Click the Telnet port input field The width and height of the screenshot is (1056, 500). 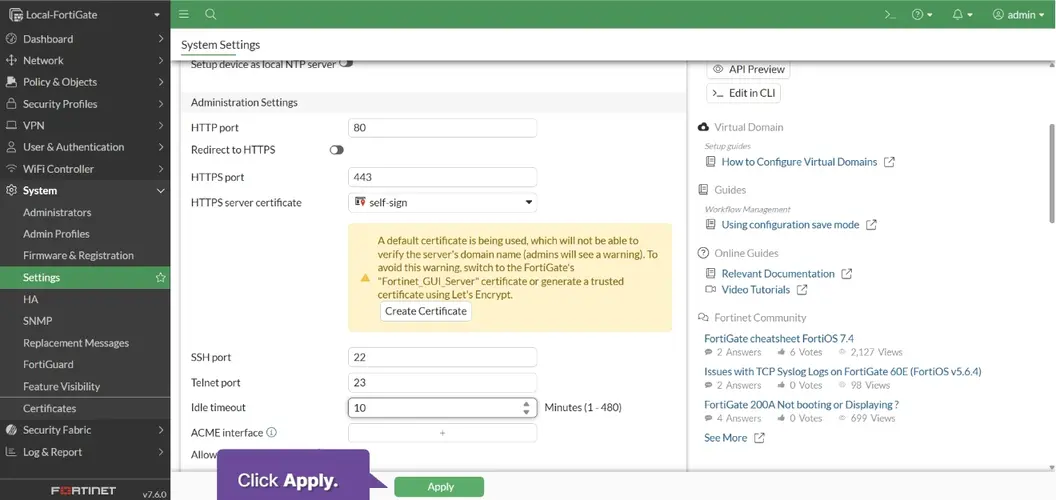(442, 383)
